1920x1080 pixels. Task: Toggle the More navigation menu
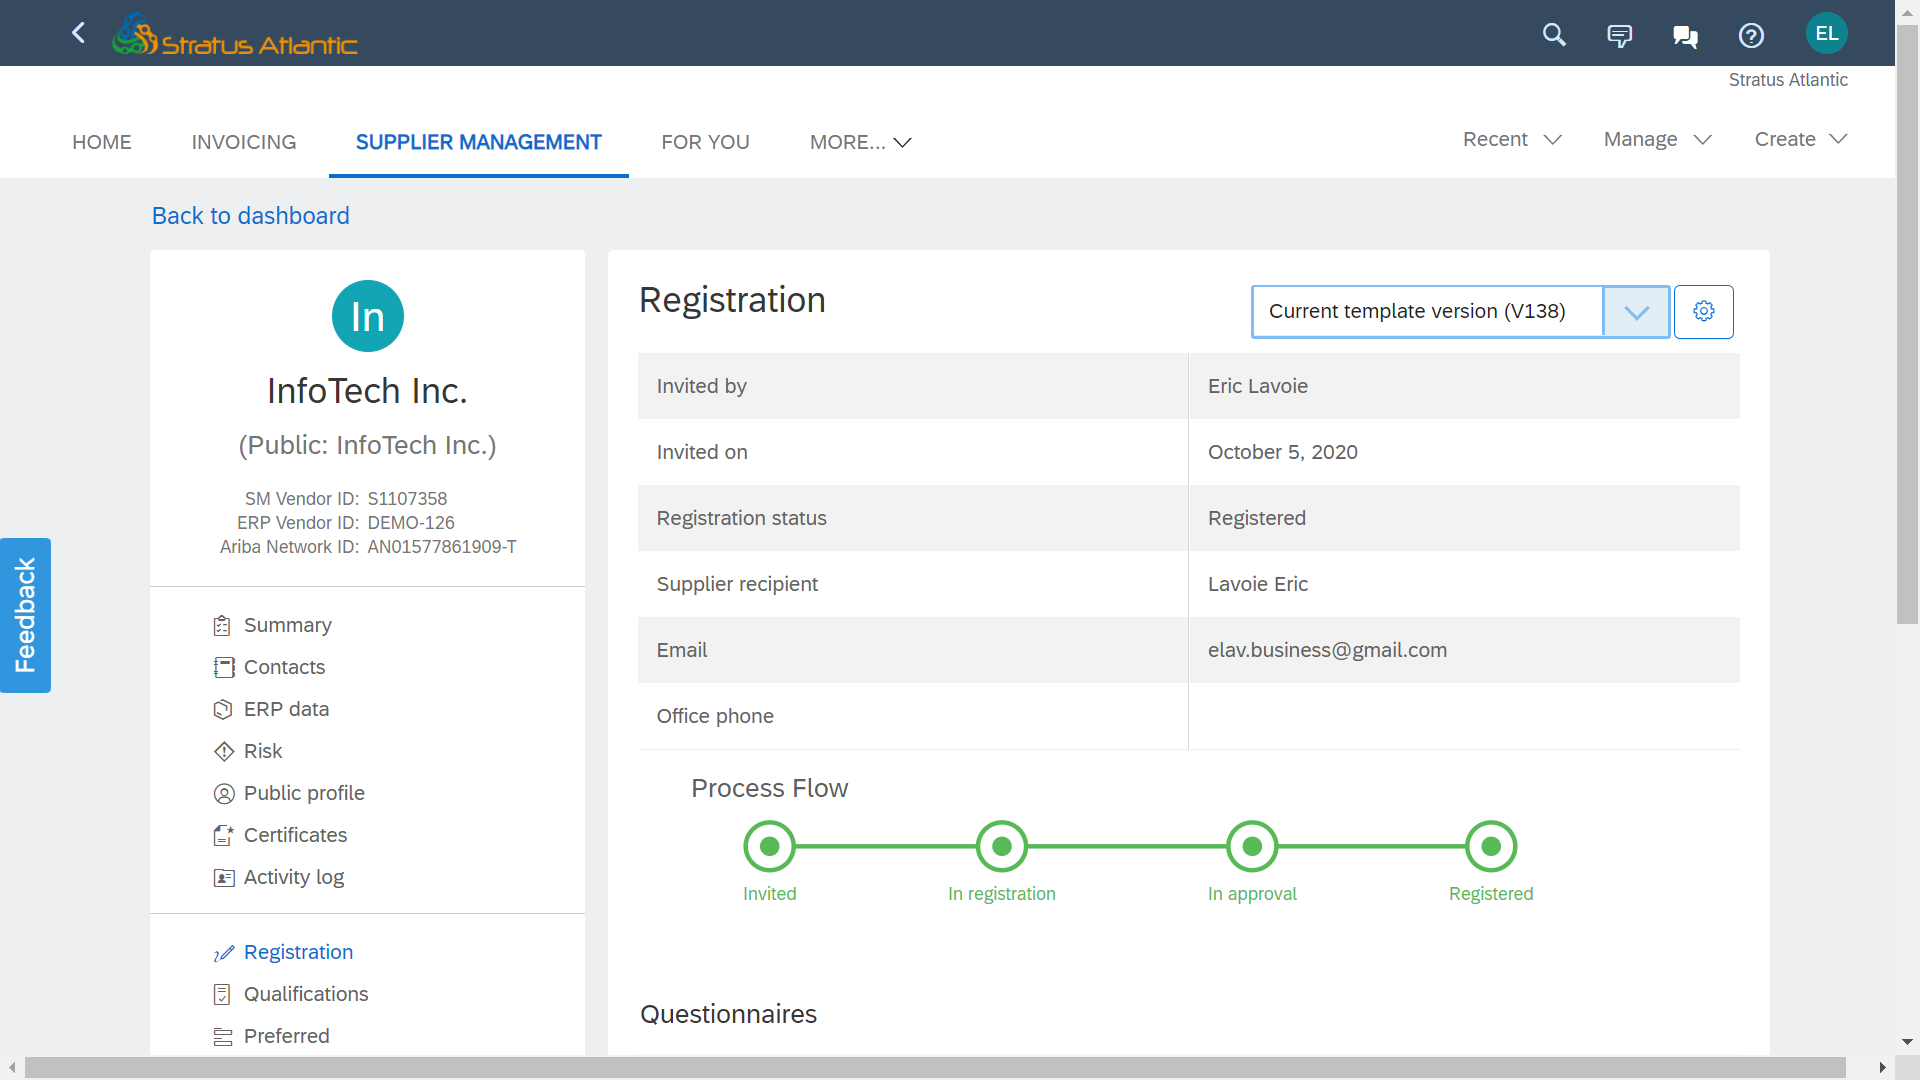click(x=858, y=142)
